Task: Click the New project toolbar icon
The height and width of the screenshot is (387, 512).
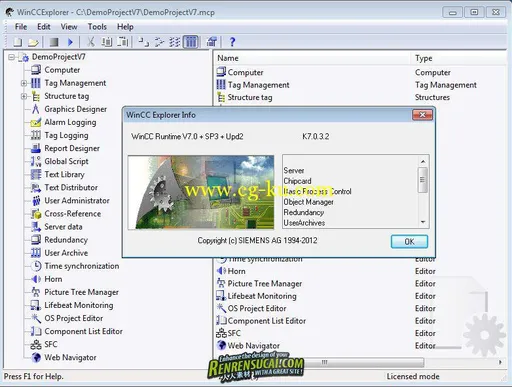Action: 18,42
